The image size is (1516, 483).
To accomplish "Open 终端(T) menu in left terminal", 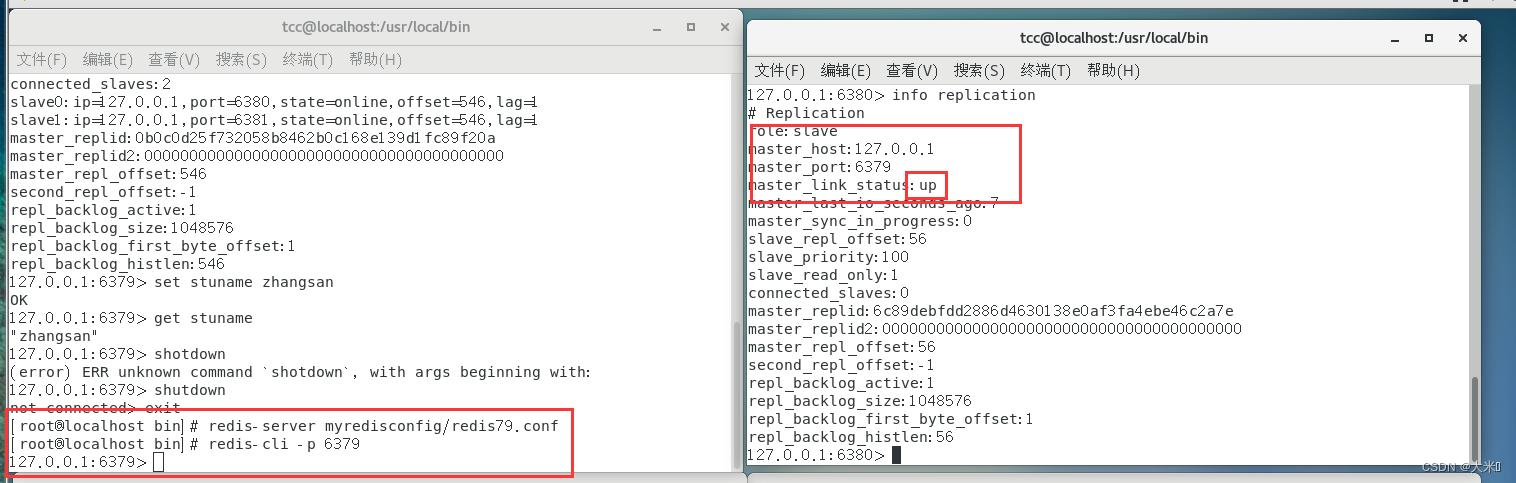I will [308, 60].
